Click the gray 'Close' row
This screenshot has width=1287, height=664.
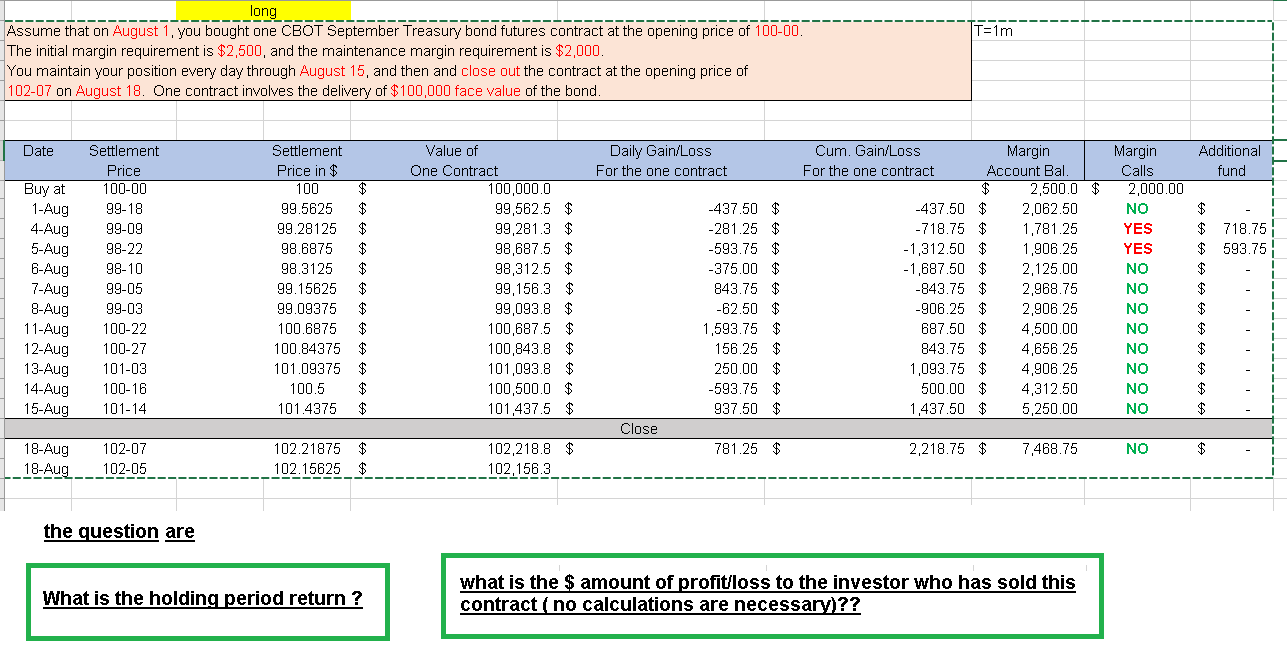click(x=638, y=429)
